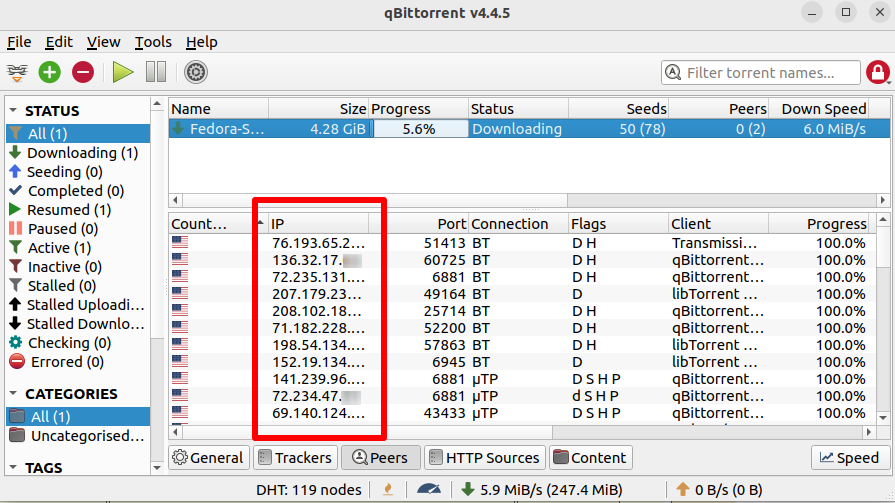Sort torrents by Seeds column header
The height and width of the screenshot is (503, 895).
(x=618, y=108)
